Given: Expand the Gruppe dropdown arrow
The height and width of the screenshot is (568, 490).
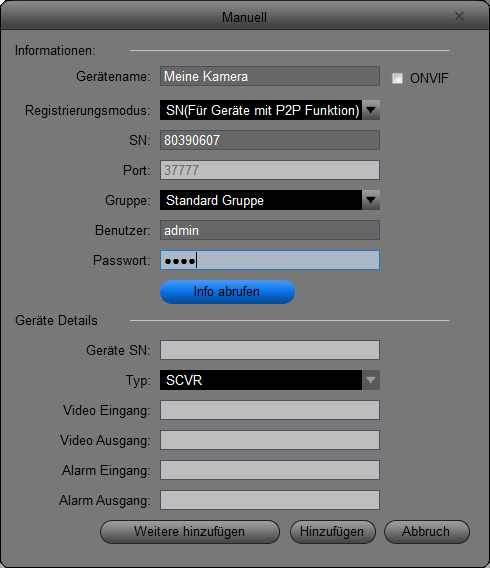Looking at the screenshot, I should (x=371, y=200).
